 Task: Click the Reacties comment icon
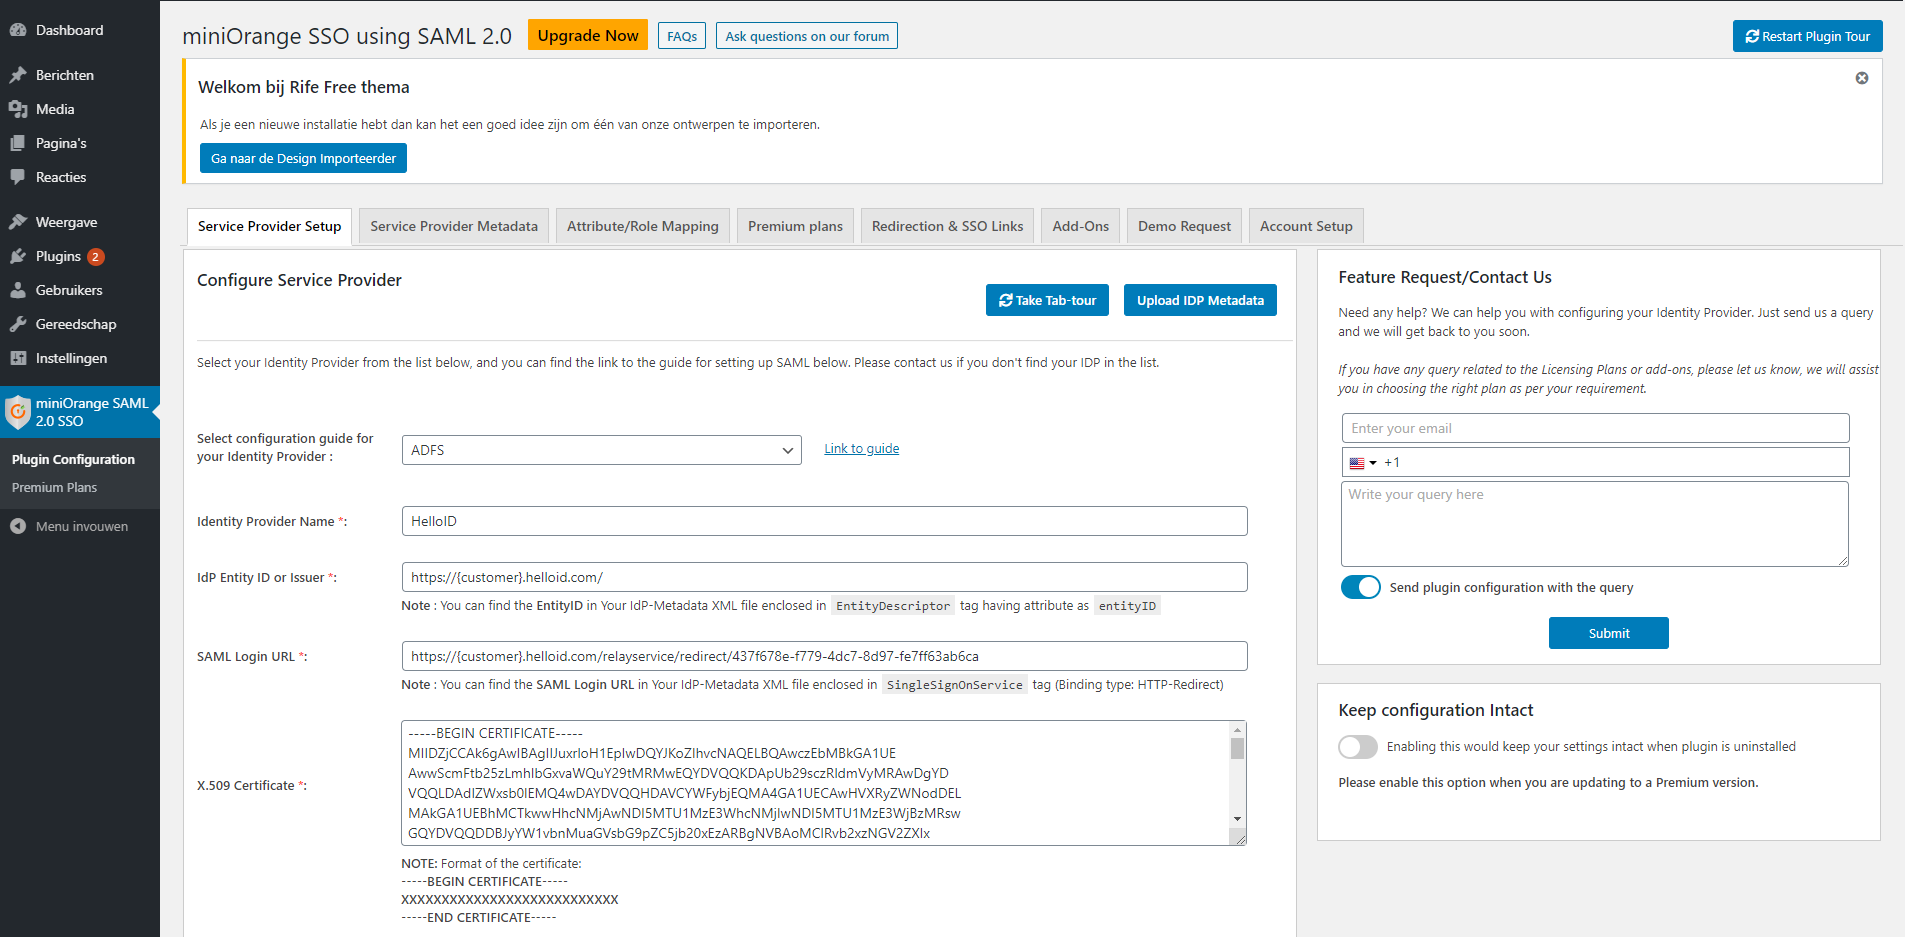coord(18,177)
